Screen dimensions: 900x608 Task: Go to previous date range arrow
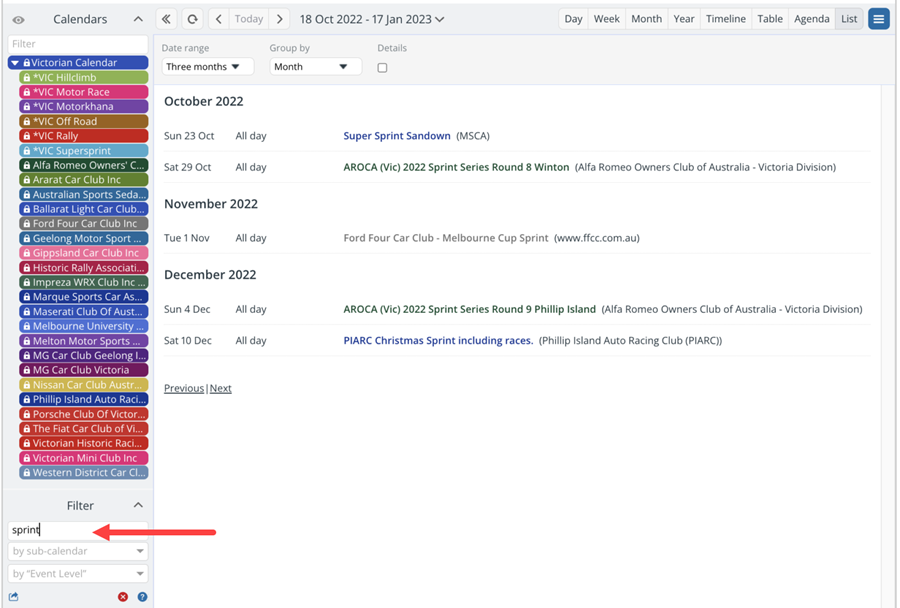tap(219, 19)
